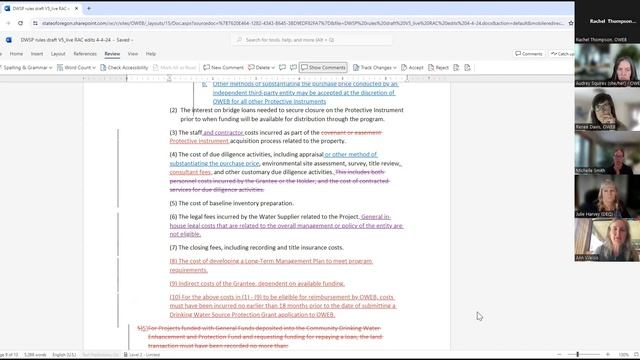640x360 pixels.
Task: Go to the next comment icon
Action: 293,67
